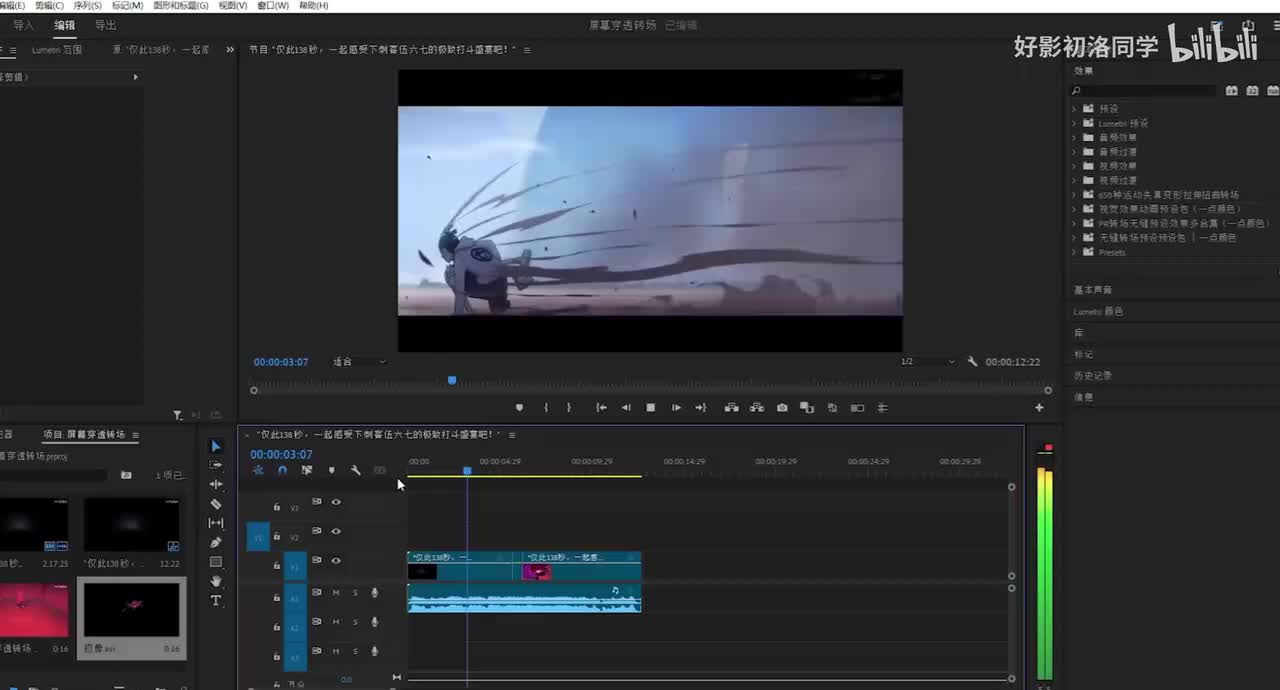Mute audio track A2
This screenshot has width=1280, height=690.
pyautogui.click(x=336, y=622)
